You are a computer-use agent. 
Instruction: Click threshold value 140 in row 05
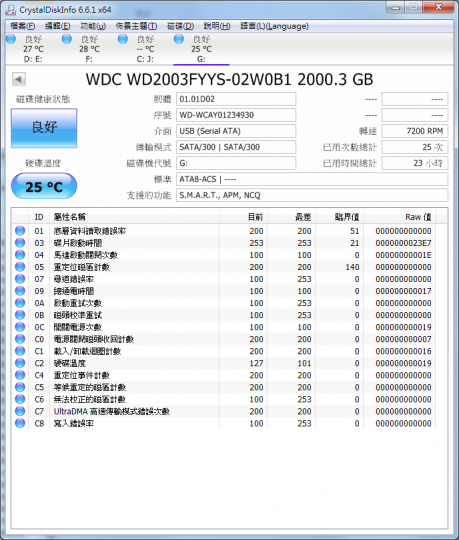coord(352,267)
